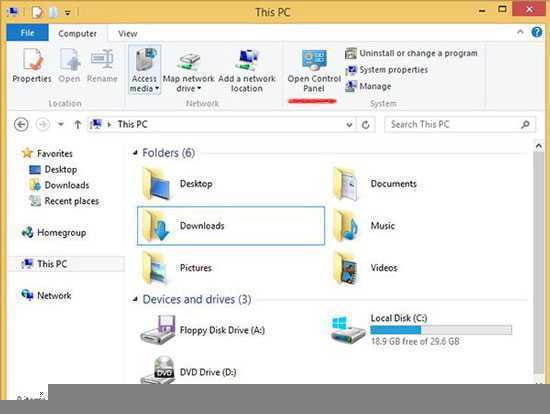Screen dimensions: 550x414
Task: Select Uninstall or change a program
Action: [x=411, y=53]
